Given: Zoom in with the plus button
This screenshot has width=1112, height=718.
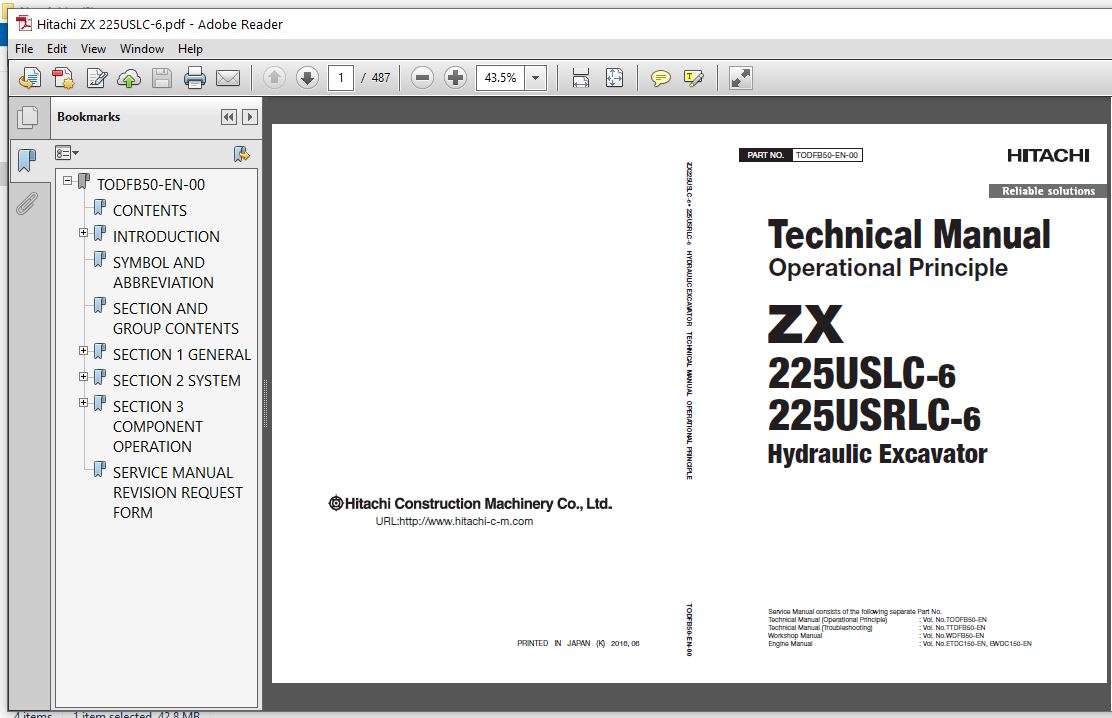Looking at the screenshot, I should pos(455,77).
